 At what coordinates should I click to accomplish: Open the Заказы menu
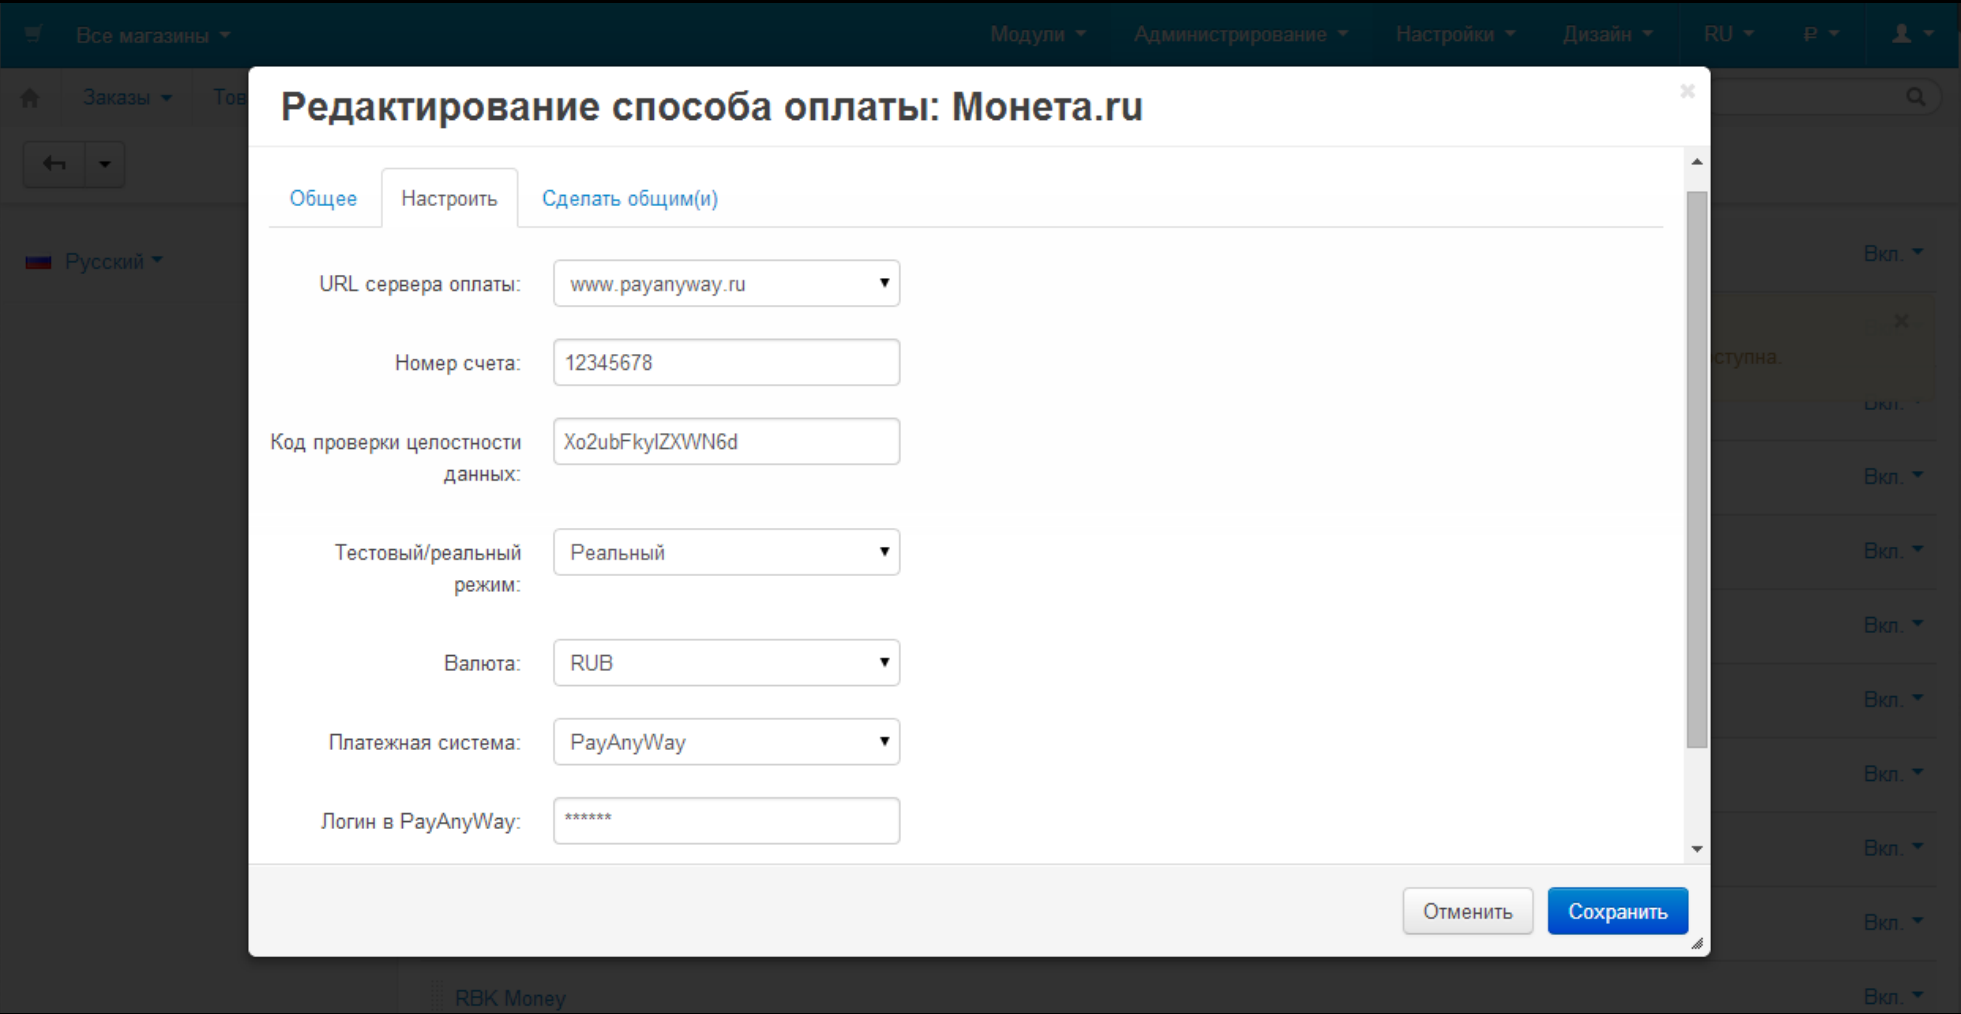[127, 97]
